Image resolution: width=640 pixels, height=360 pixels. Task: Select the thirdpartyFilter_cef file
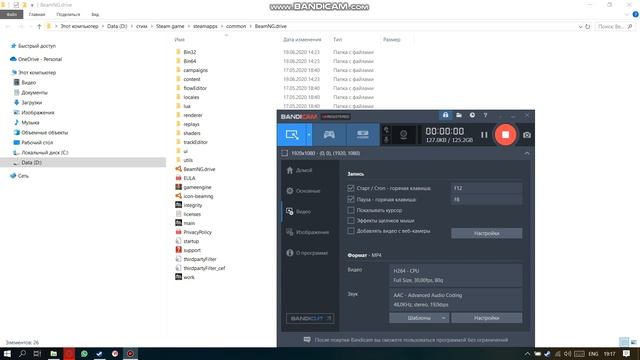click(204, 268)
